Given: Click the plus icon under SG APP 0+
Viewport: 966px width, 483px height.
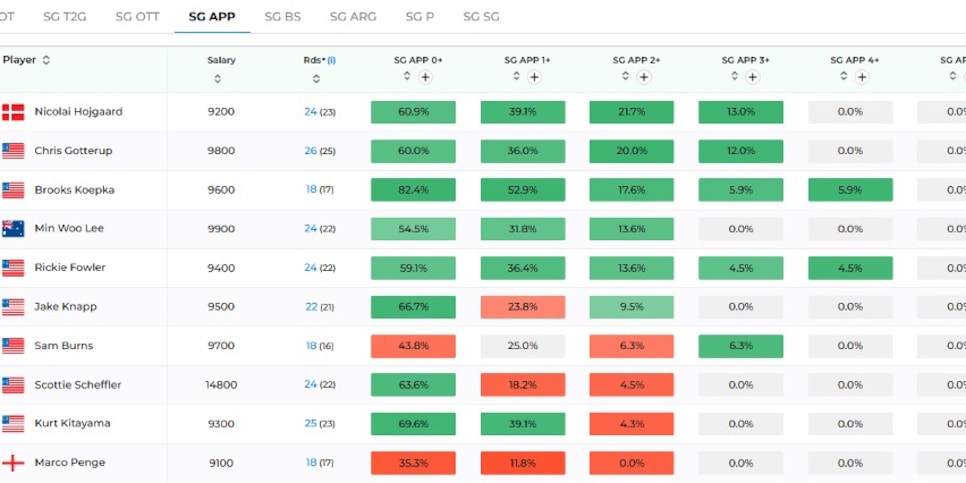Looking at the screenshot, I should click(x=425, y=77).
